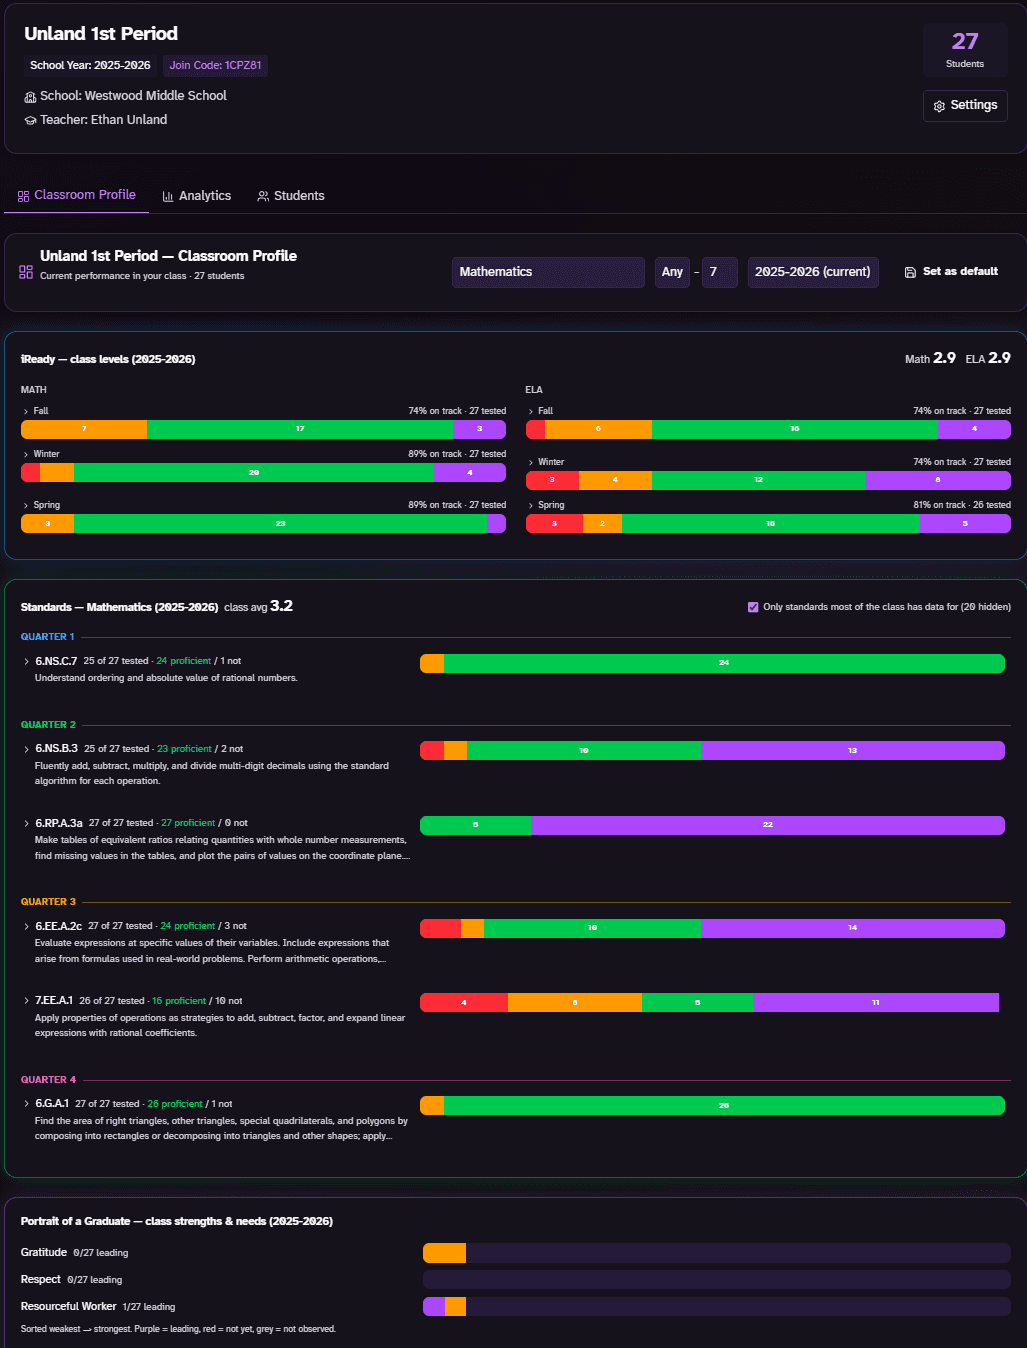Viewport: 1027px width, 1348px height.
Task: Open the 2025-2026 (current) year dropdown
Action: 813,272
